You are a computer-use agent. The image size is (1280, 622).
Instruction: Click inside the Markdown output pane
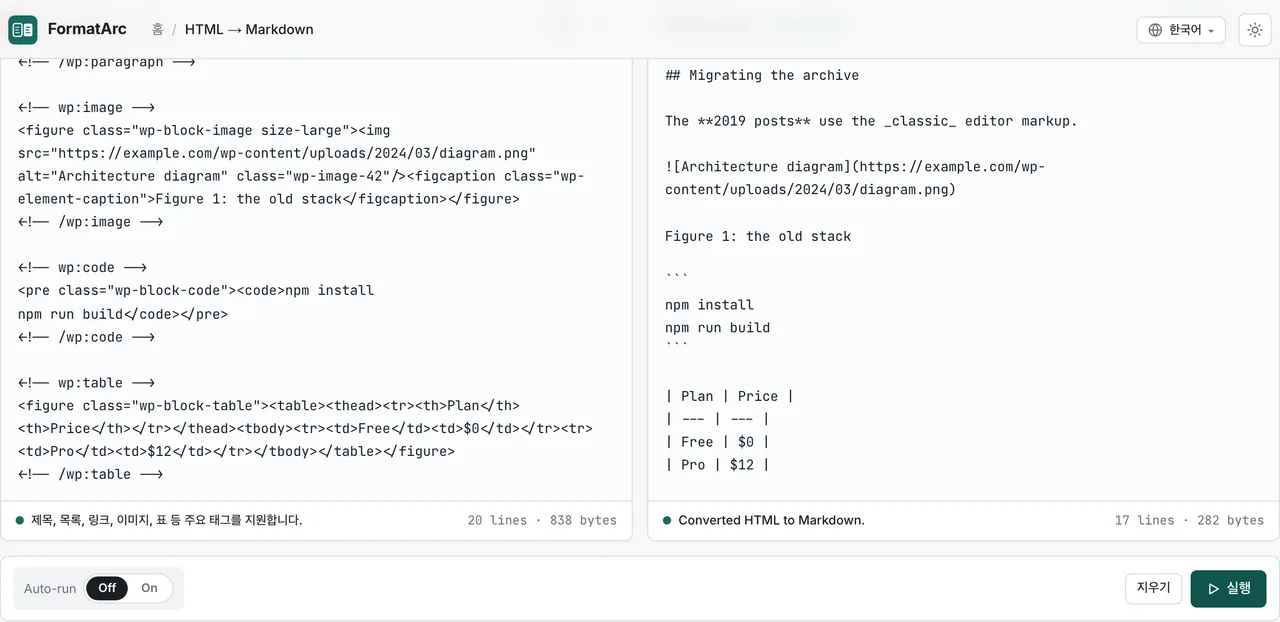963,279
